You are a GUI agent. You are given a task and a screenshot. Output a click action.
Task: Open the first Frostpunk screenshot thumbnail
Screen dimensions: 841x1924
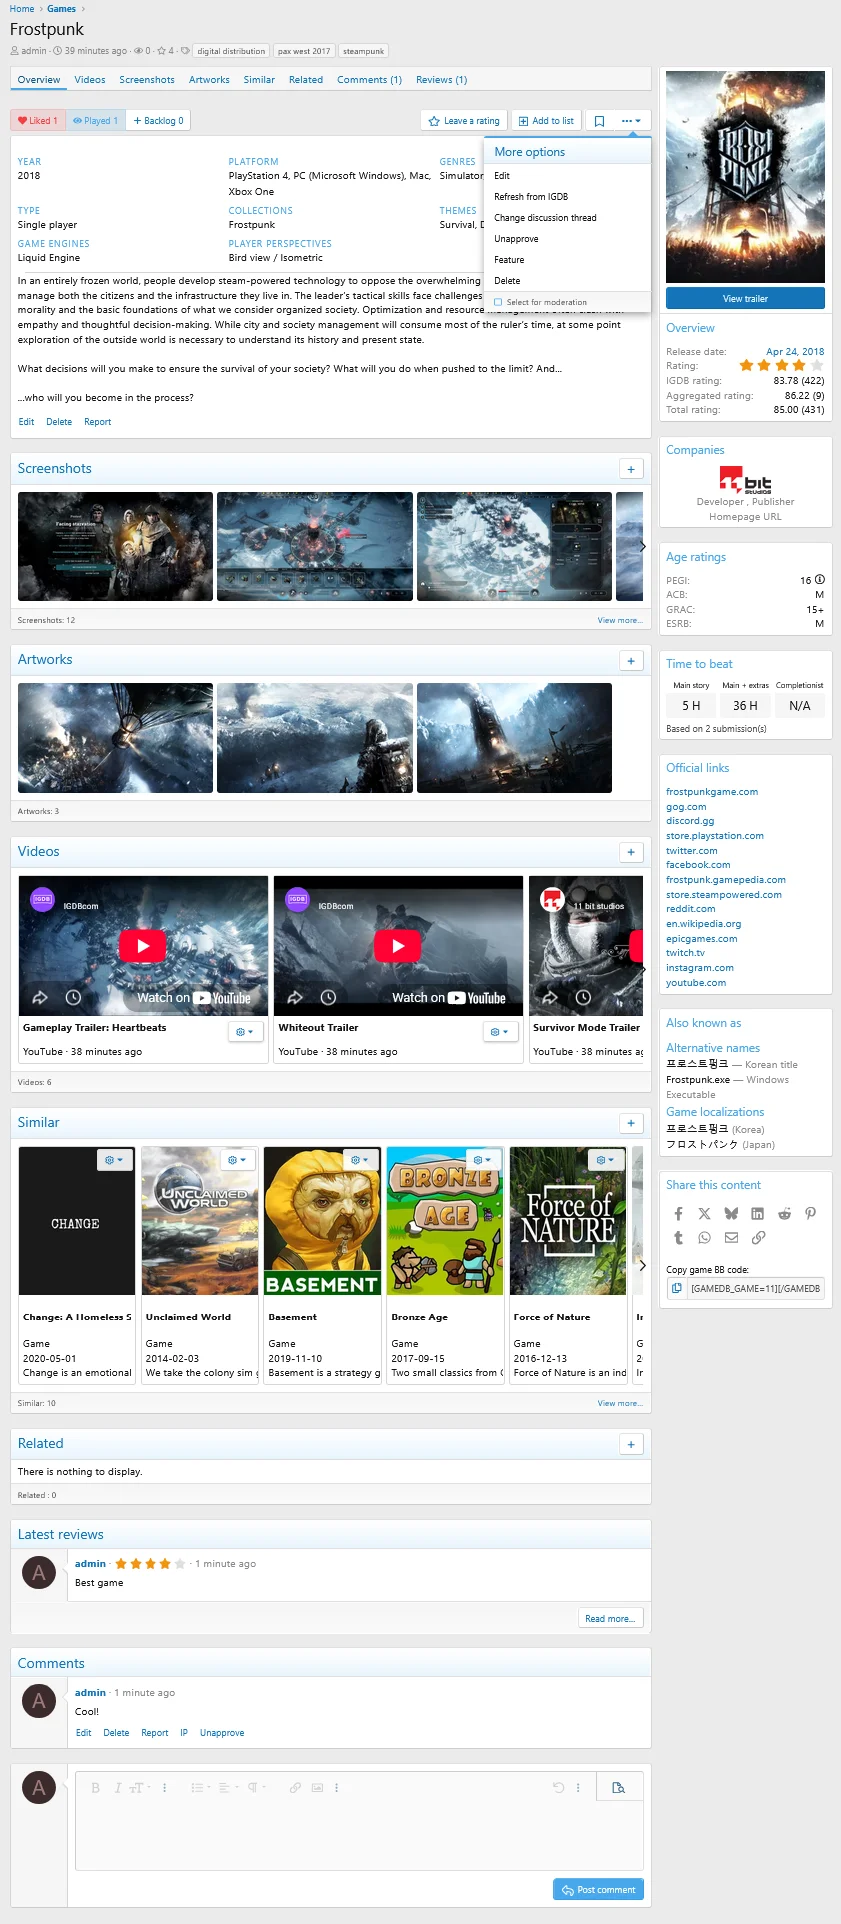click(x=115, y=546)
